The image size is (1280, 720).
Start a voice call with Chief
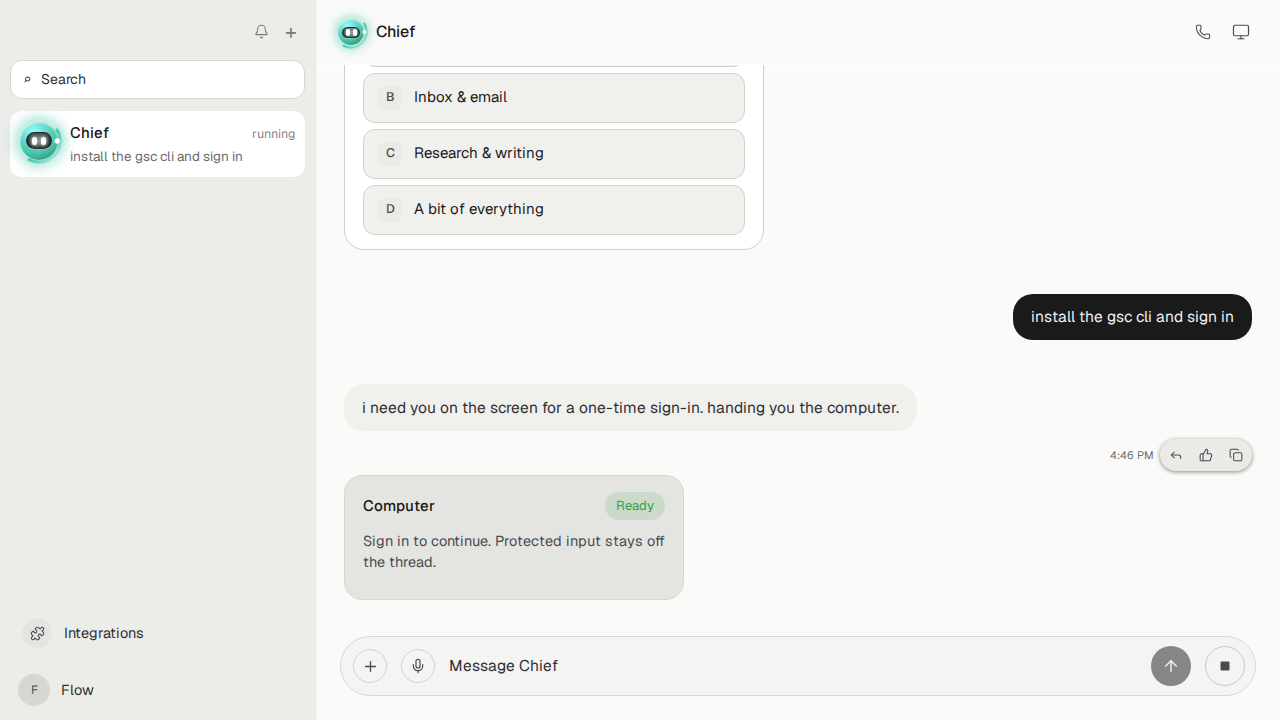tap(1203, 32)
